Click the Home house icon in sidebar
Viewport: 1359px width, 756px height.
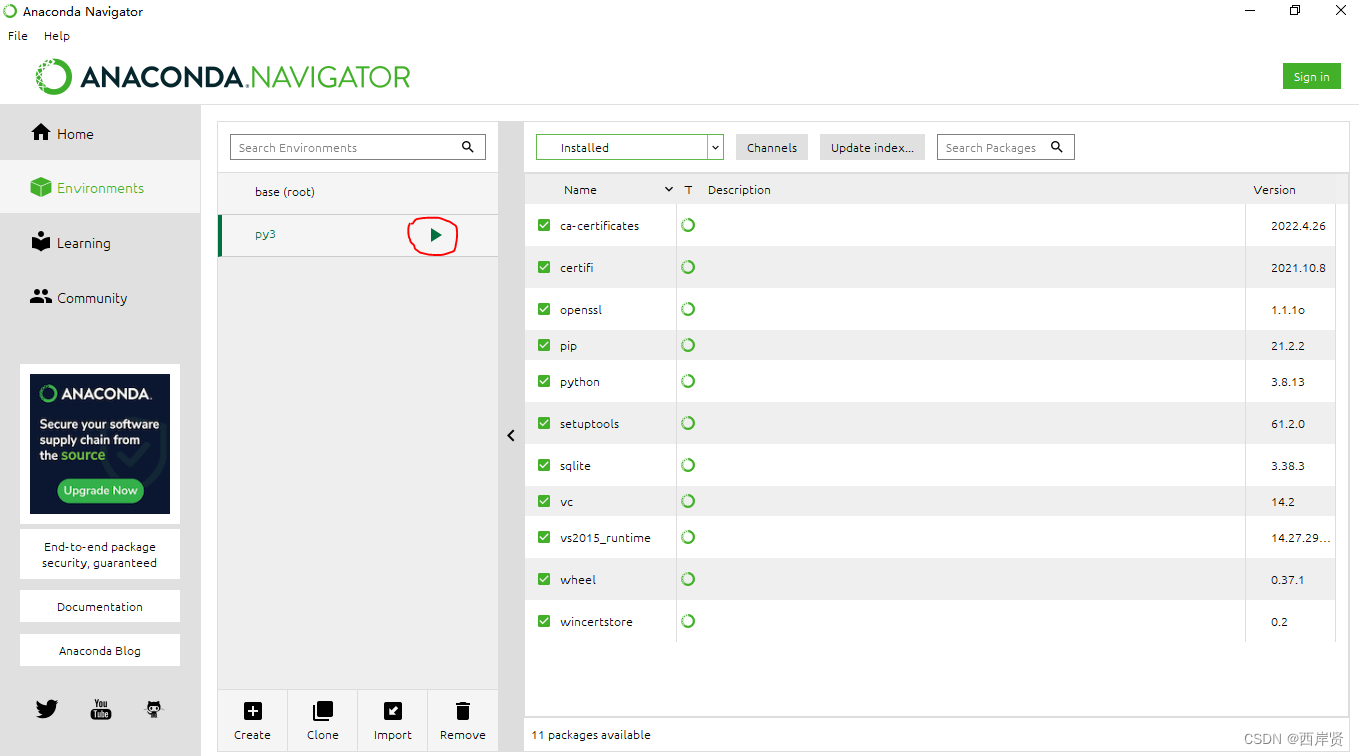(x=41, y=132)
